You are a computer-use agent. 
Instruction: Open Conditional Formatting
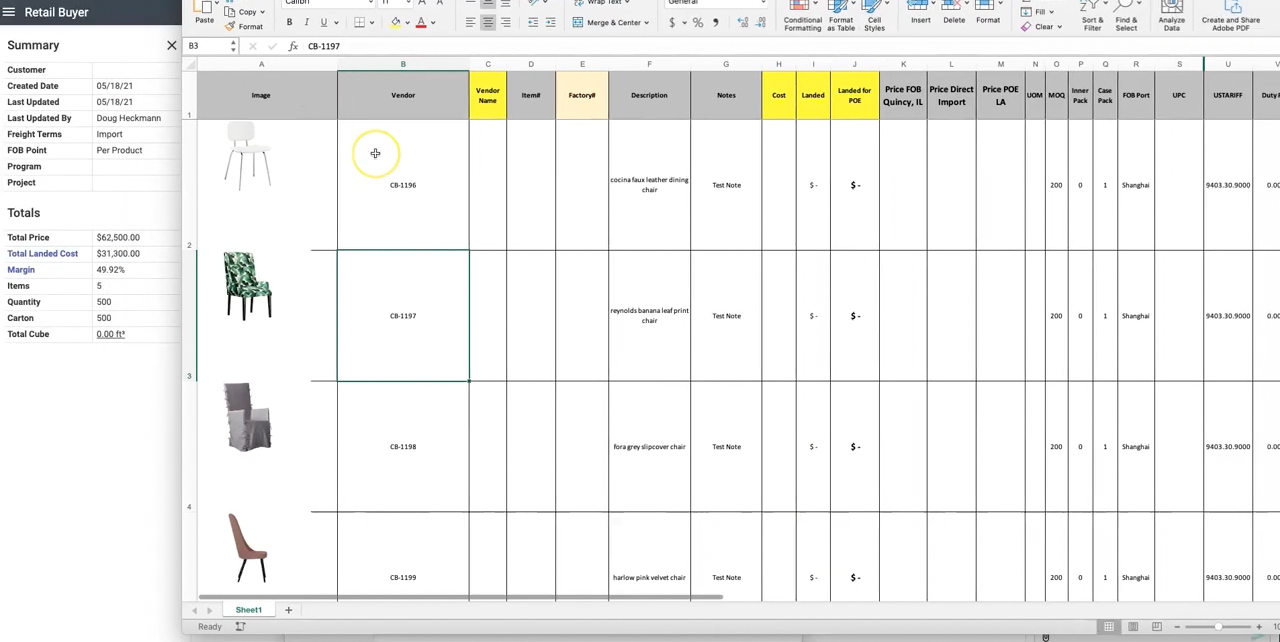pyautogui.click(x=802, y=15)
